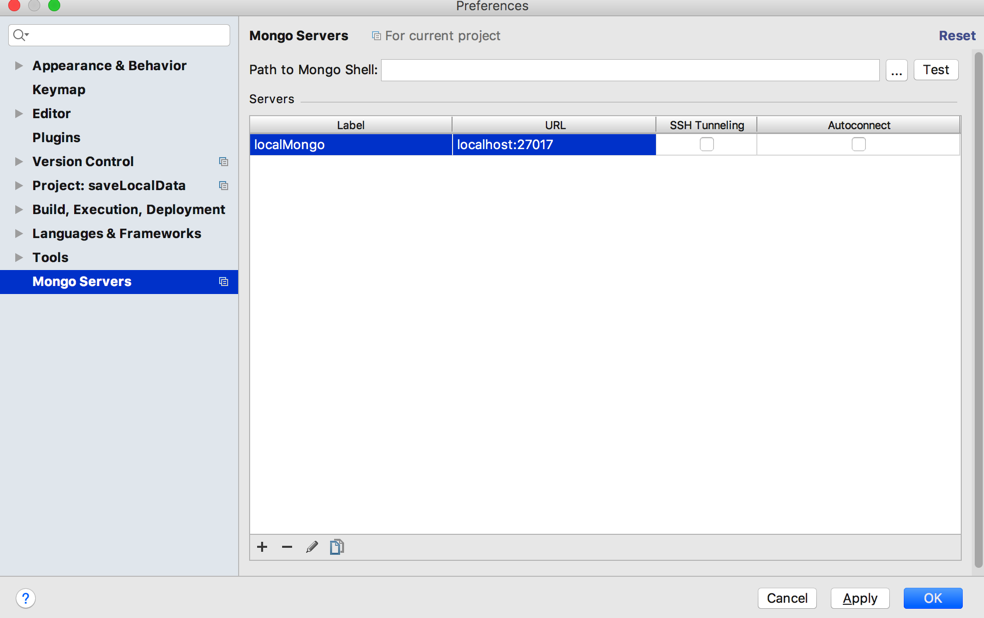
Task: Click the Apply button
Action: point(860,598)
